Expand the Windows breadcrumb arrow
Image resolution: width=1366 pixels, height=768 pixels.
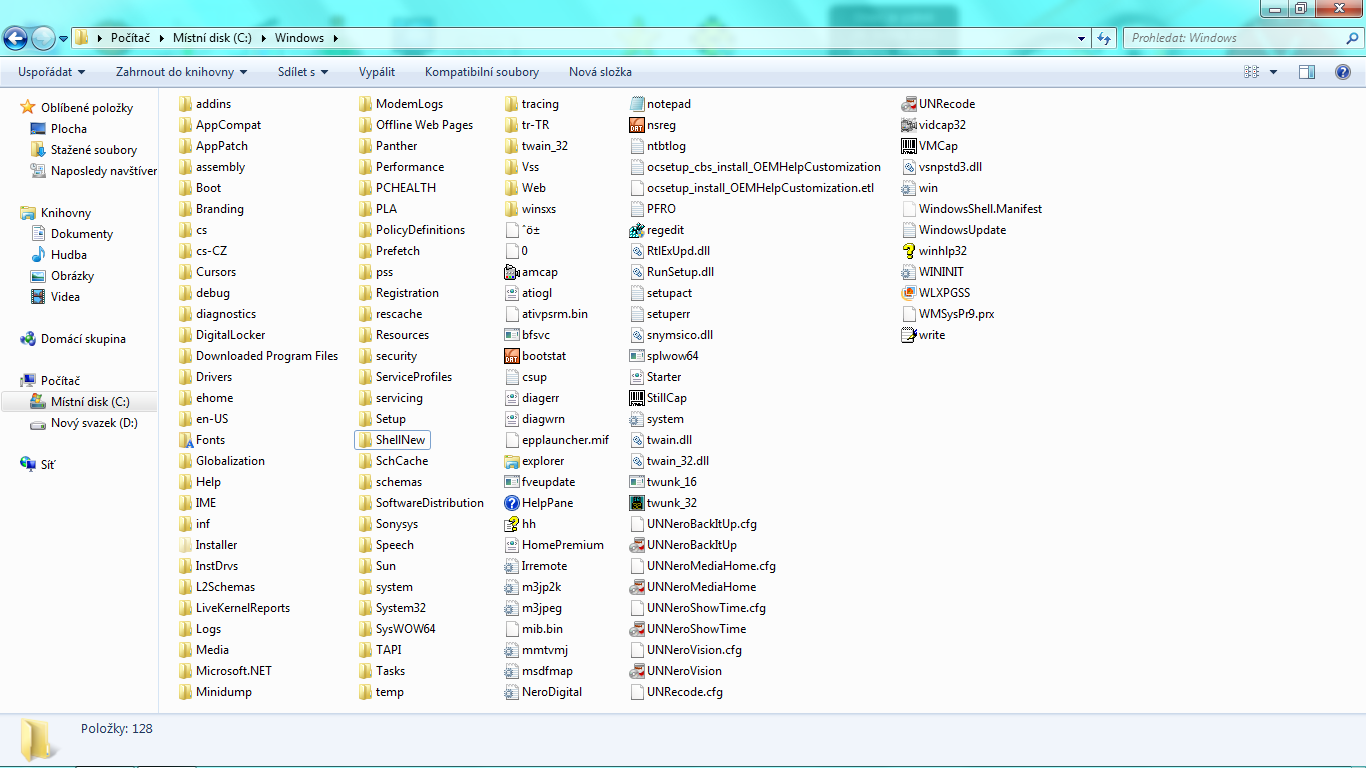(x=335, y=38)
